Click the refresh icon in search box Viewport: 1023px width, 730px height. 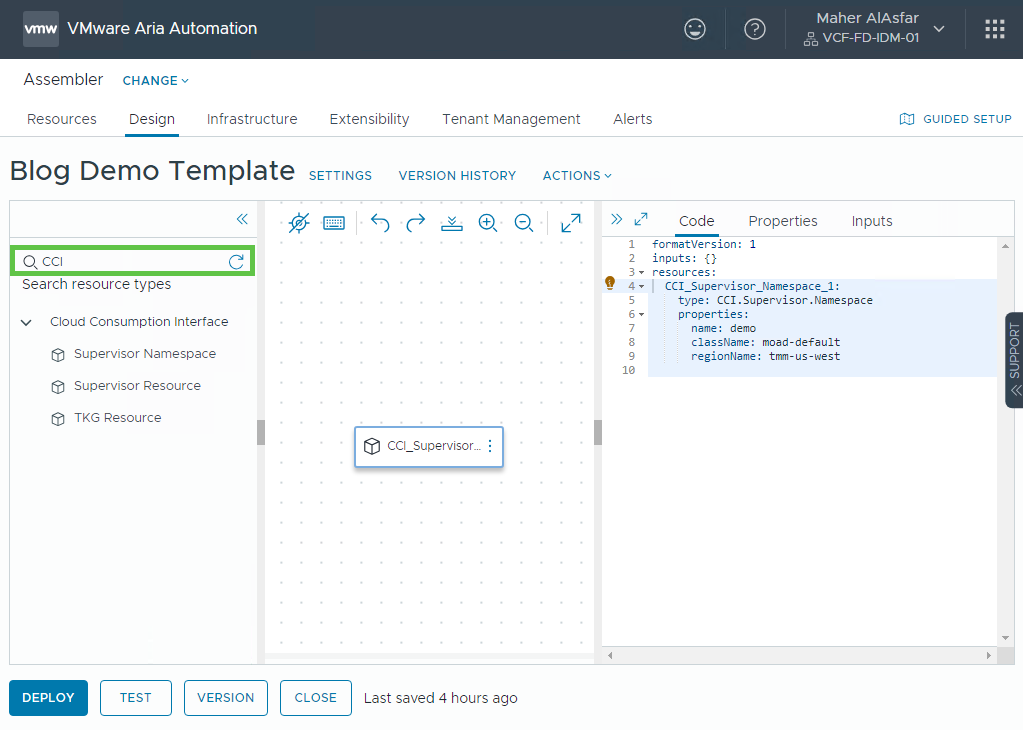pos(236,262)
